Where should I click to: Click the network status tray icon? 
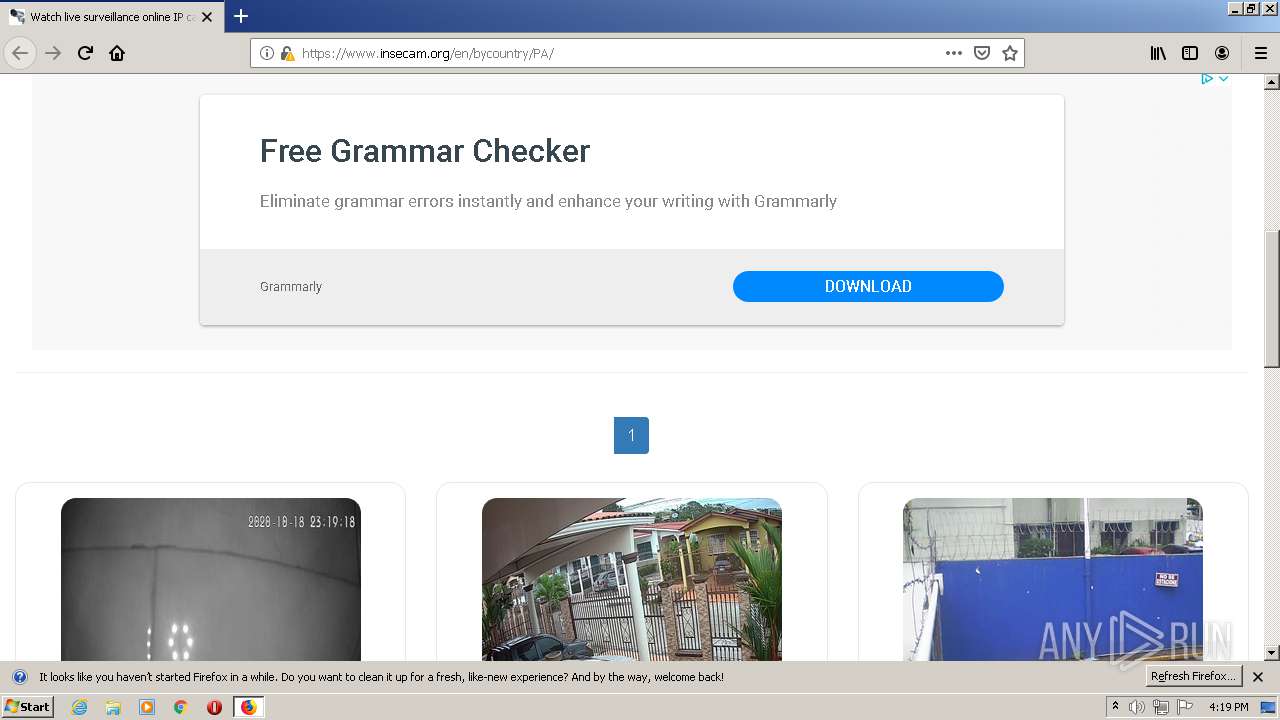(x=1161, y=707)
